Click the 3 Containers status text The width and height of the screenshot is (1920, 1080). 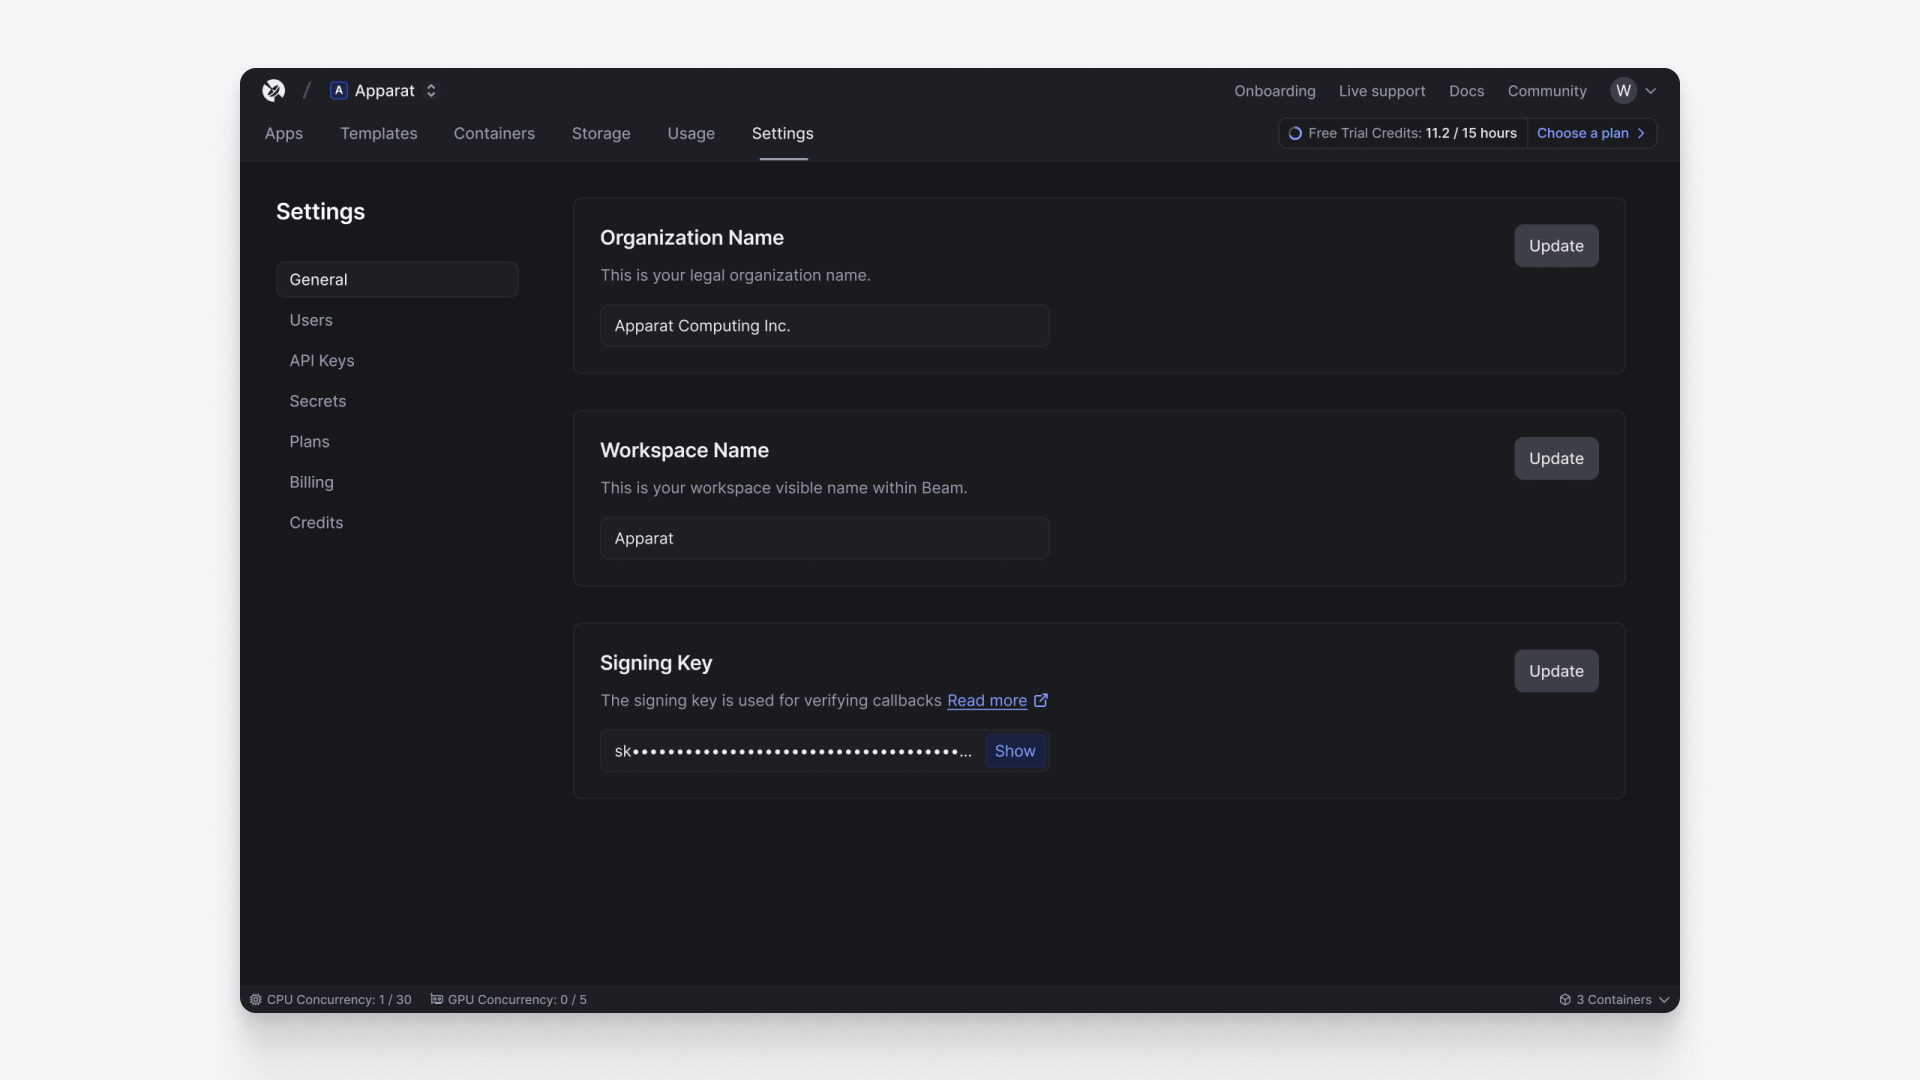pyautogui.click(x=1614, y=999)
